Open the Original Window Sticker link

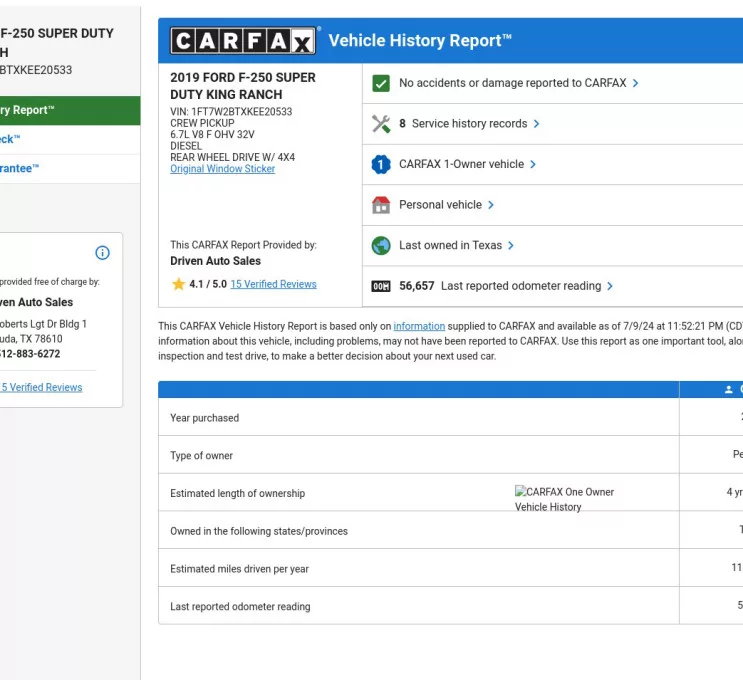pyautogui.click(x=222, y=169)
